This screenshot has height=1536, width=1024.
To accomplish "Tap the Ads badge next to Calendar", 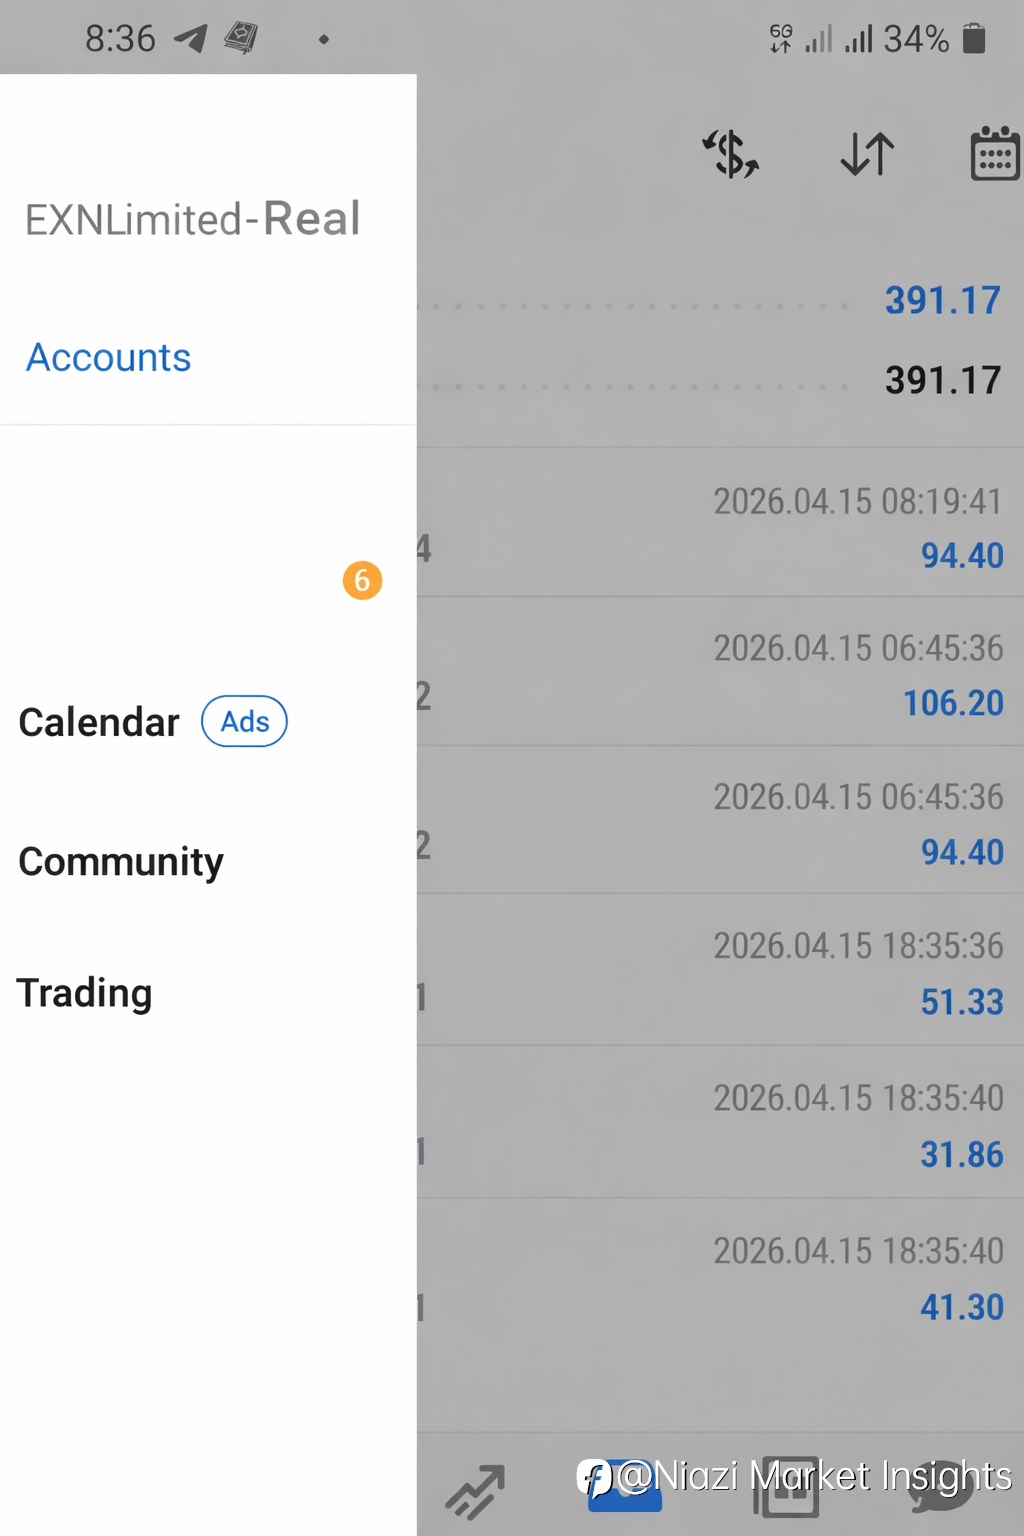I will pyautogui.click(x=244, y=721).
